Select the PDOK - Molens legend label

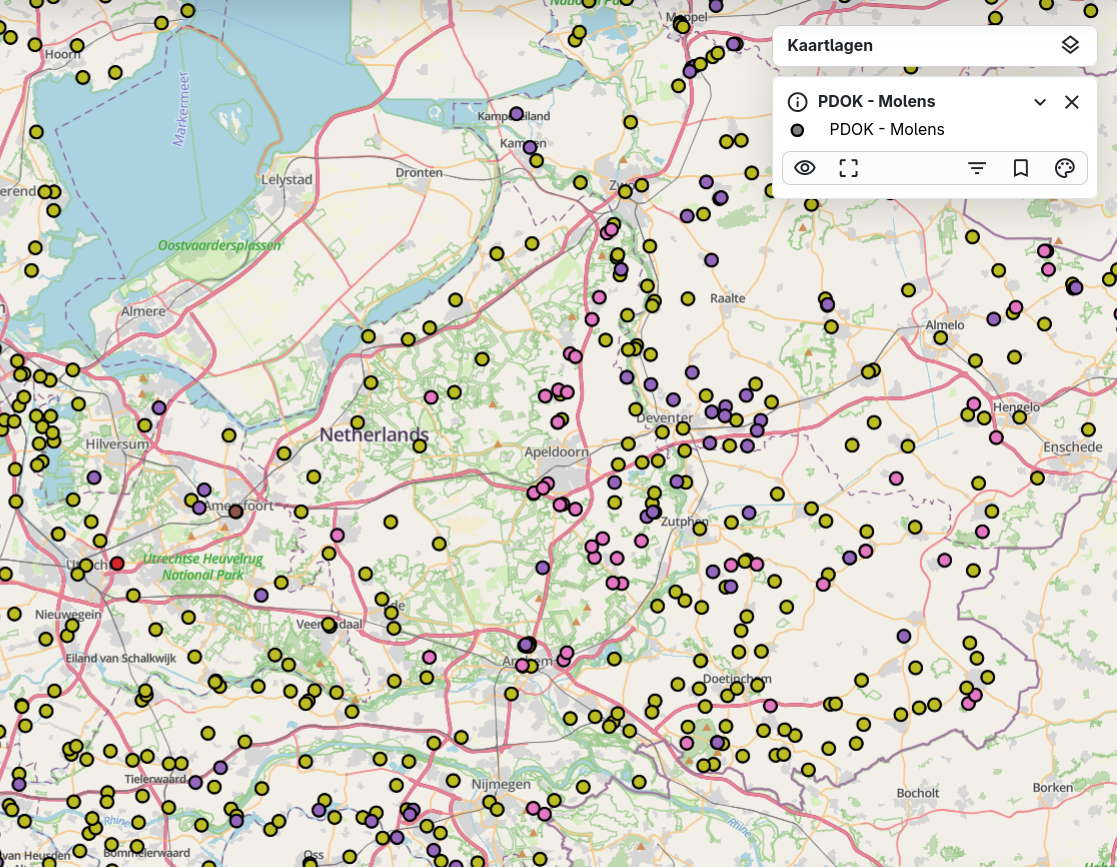point(886,130)
